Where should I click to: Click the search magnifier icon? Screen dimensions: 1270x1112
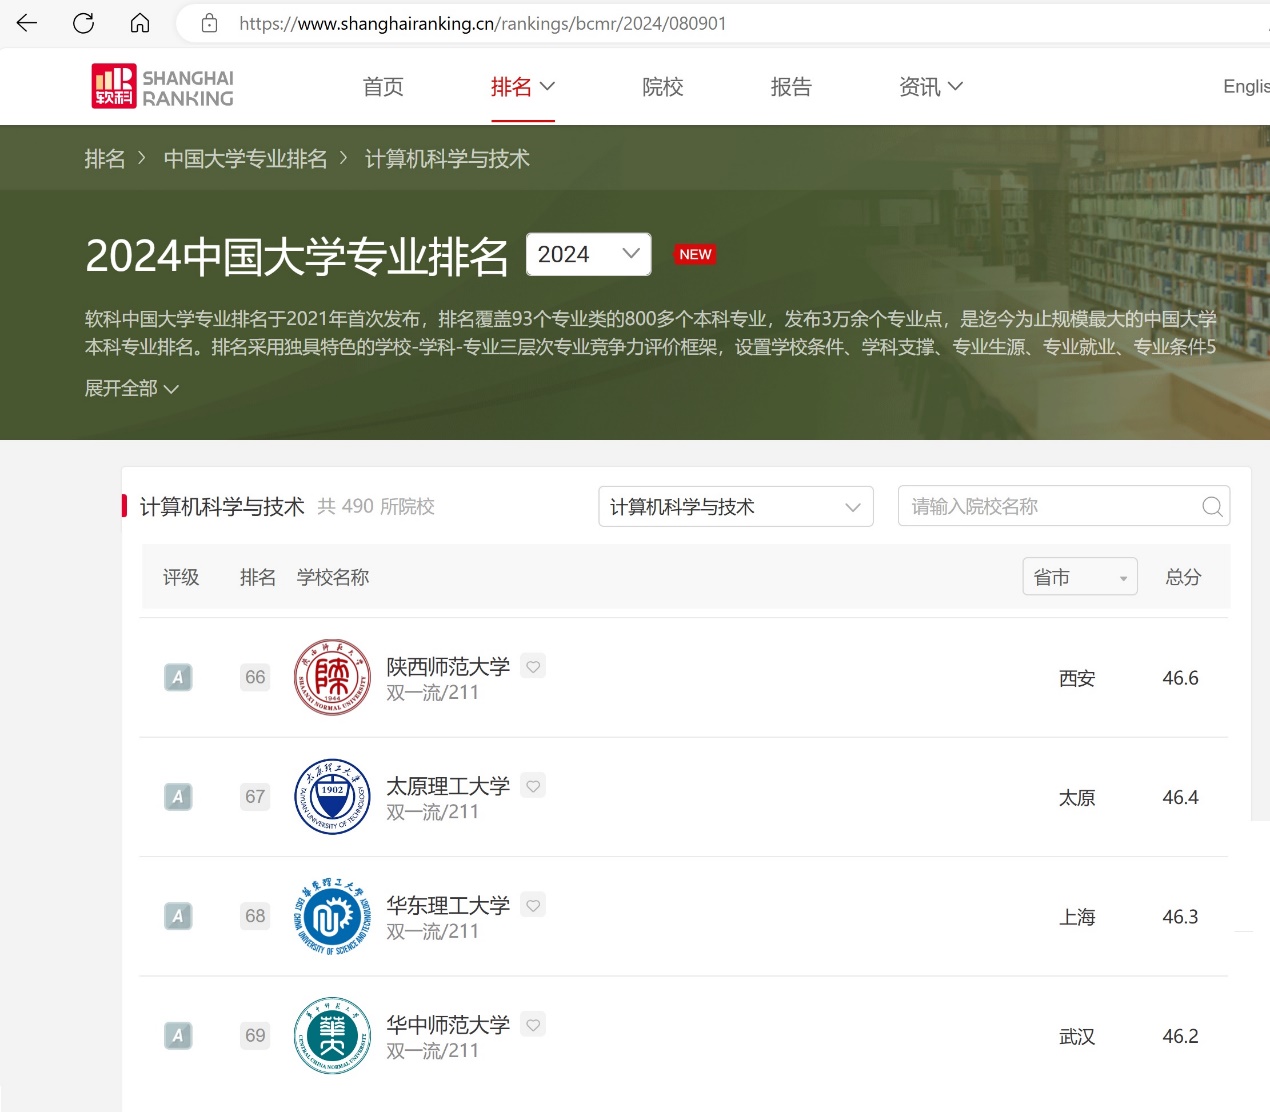[1212, 507]
